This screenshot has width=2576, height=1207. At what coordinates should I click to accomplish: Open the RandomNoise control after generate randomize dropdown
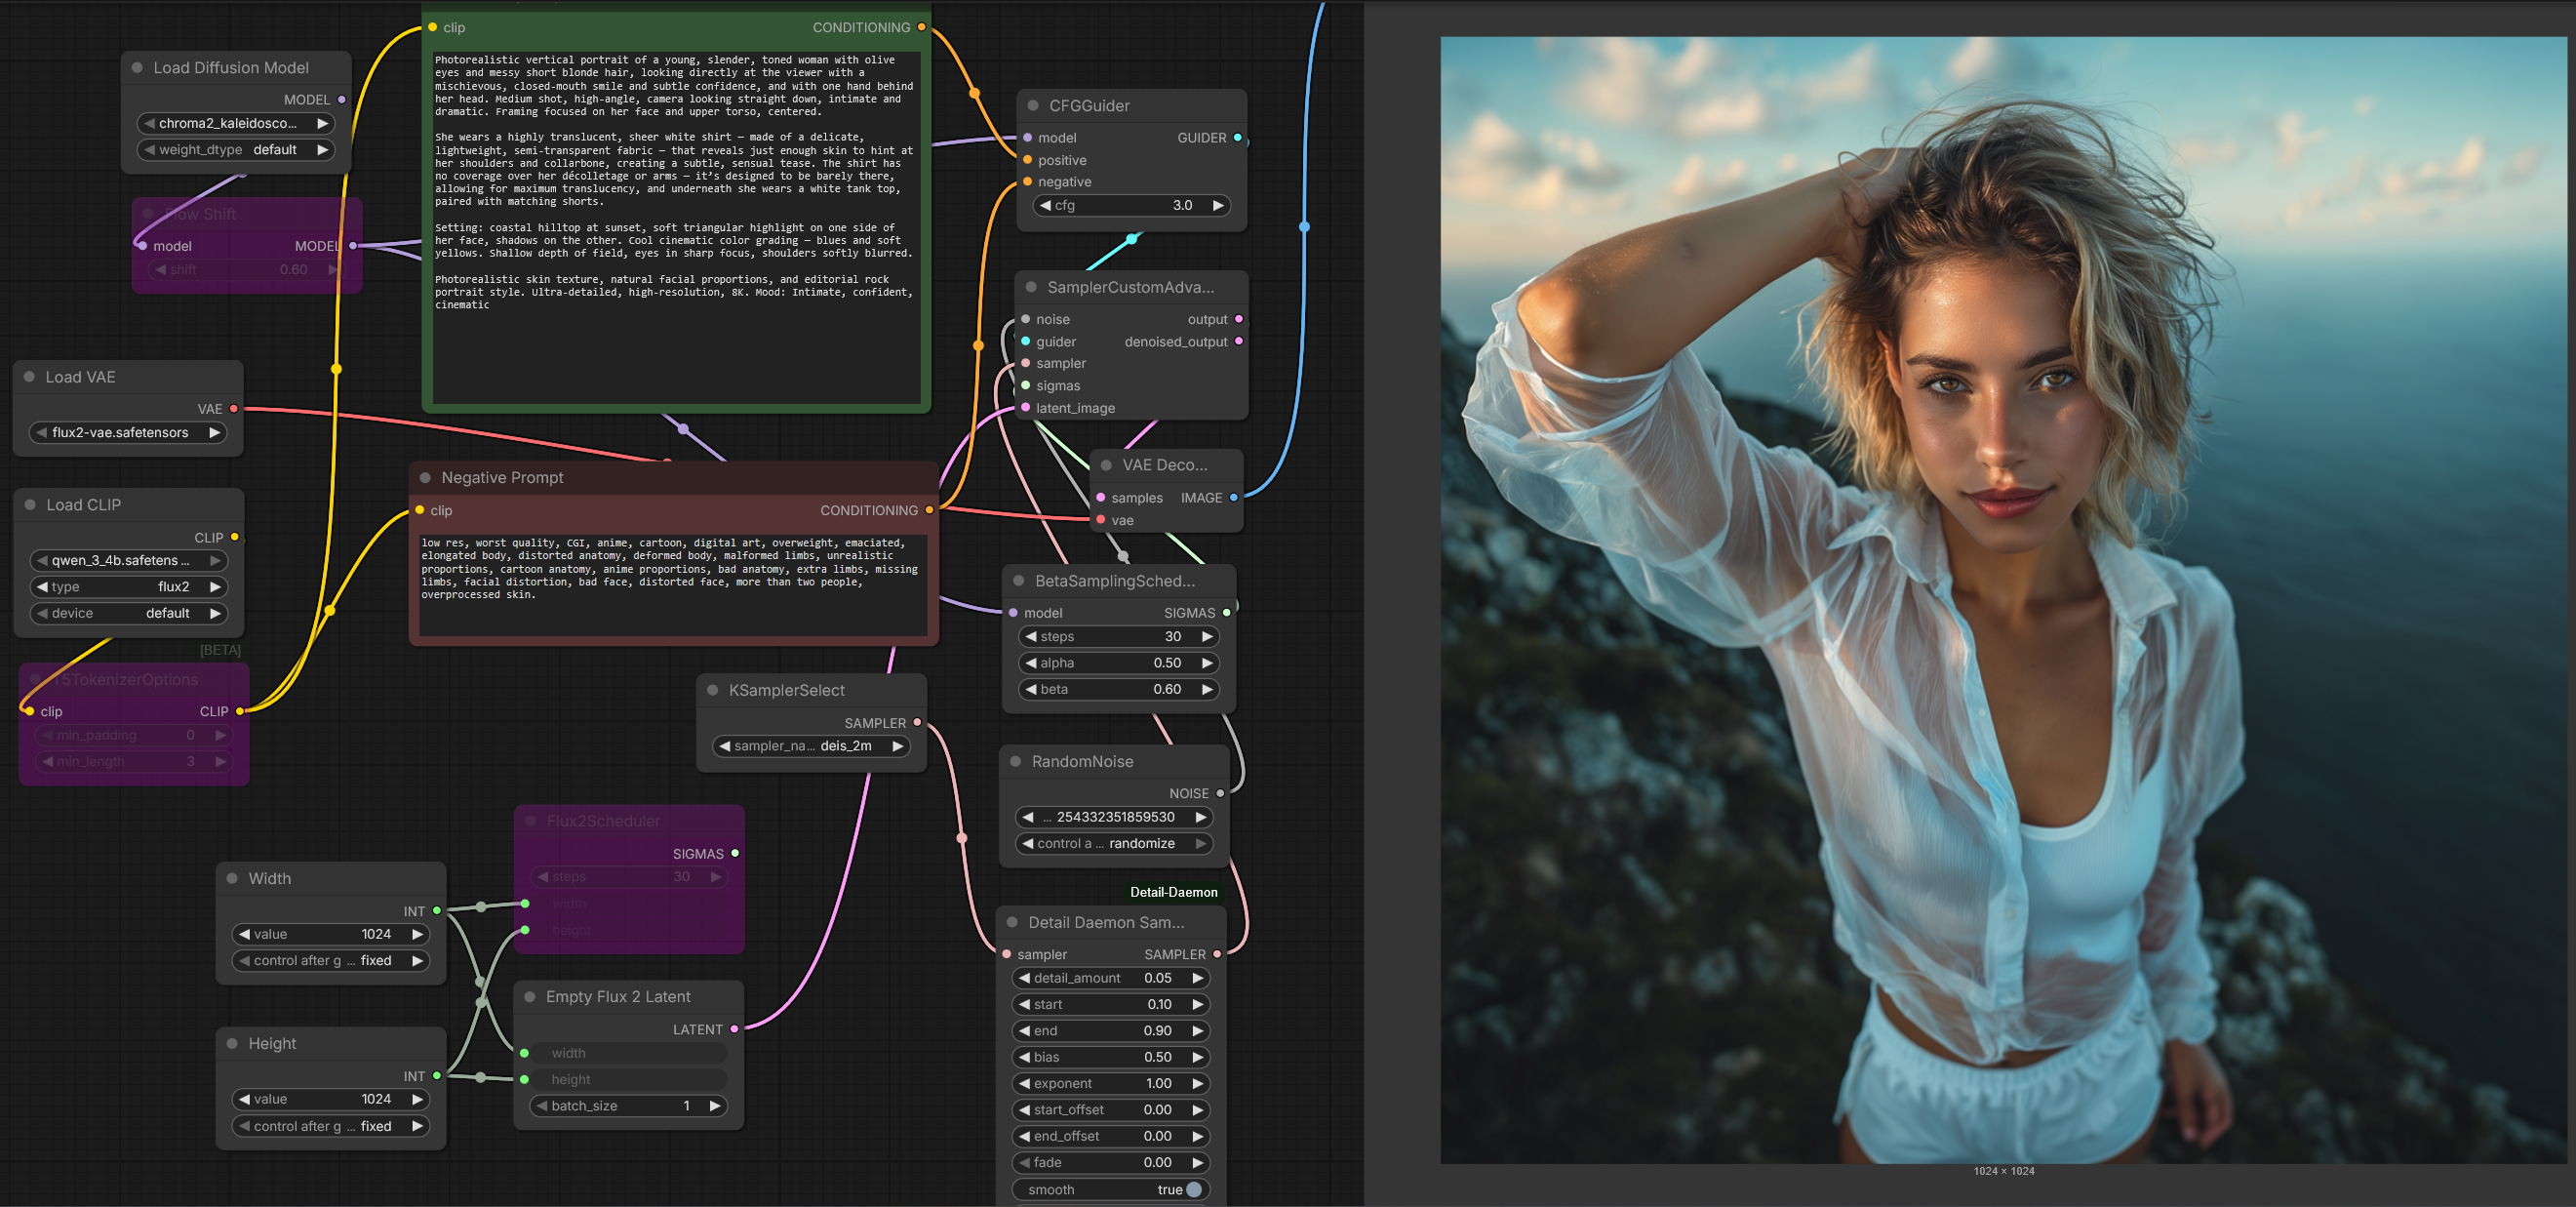[1113, 844]
